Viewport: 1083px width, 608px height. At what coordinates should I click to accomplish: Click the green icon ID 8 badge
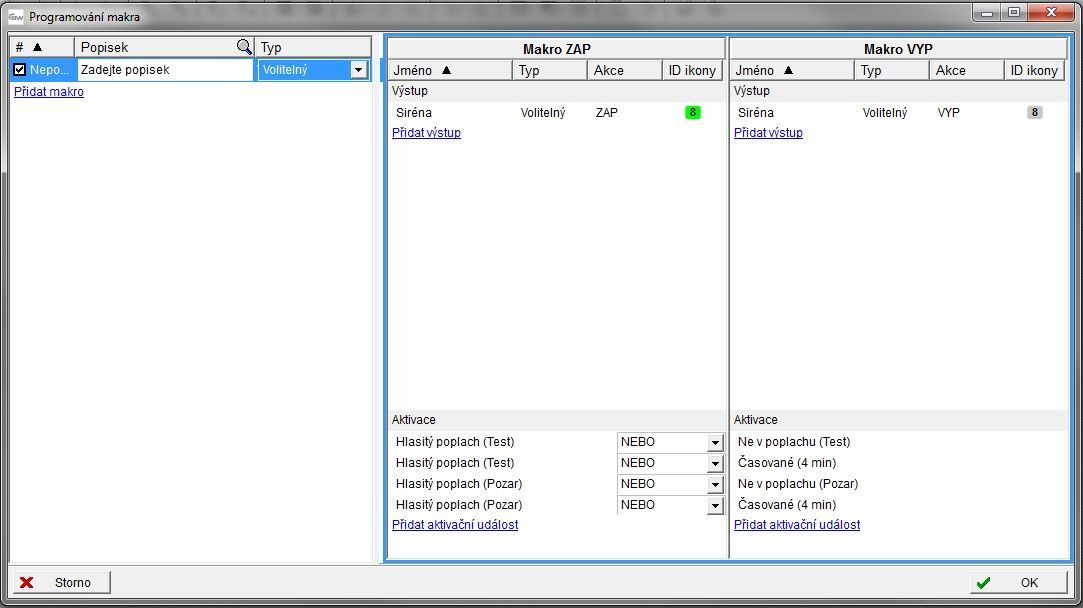click(x=692, y=113)
